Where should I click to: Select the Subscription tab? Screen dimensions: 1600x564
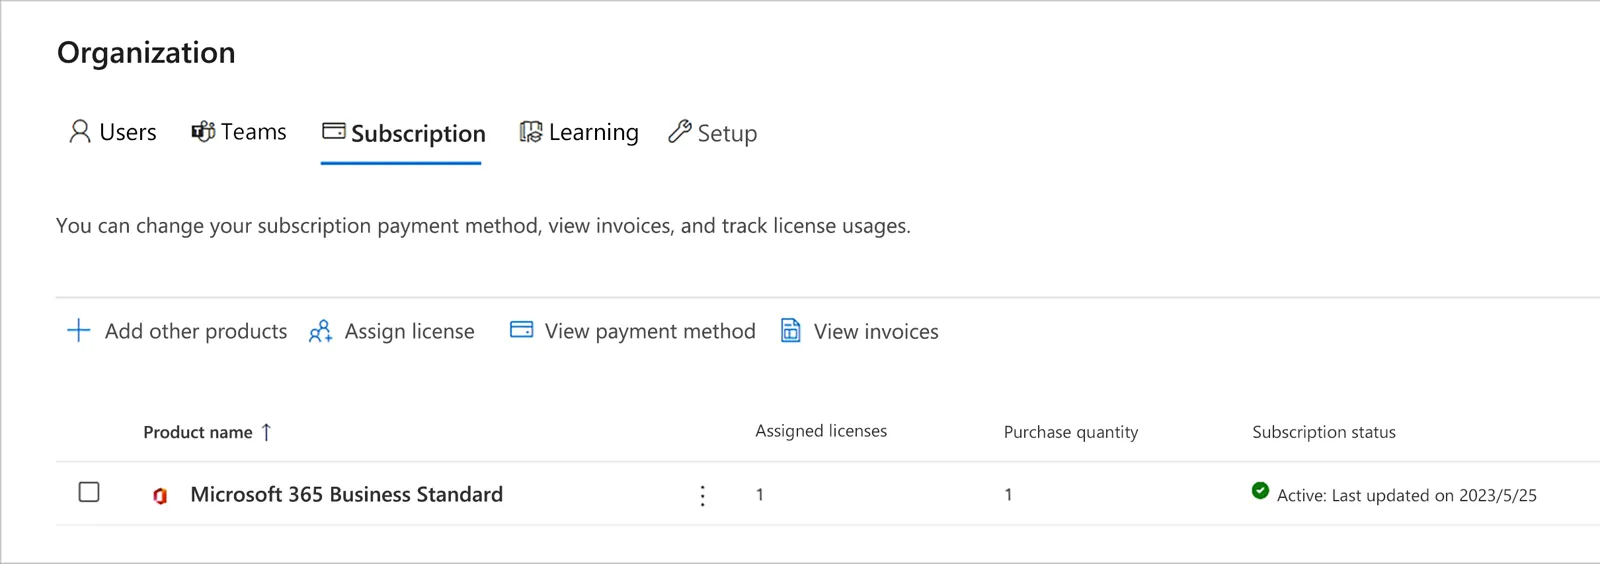403,133
